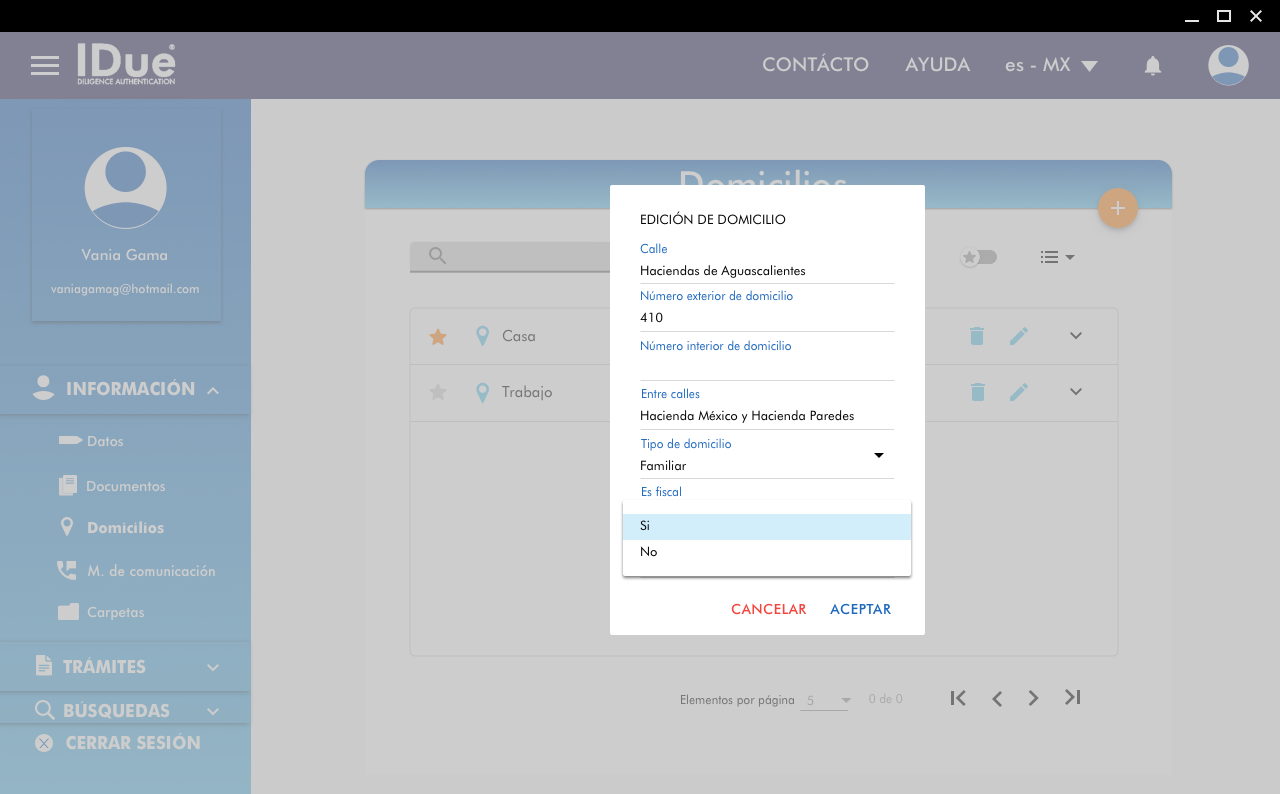Image resolution: width=1280 pixels, height=794 pixels.
Task: Open Documentos in the sidebar
Action: pos(125,486)
